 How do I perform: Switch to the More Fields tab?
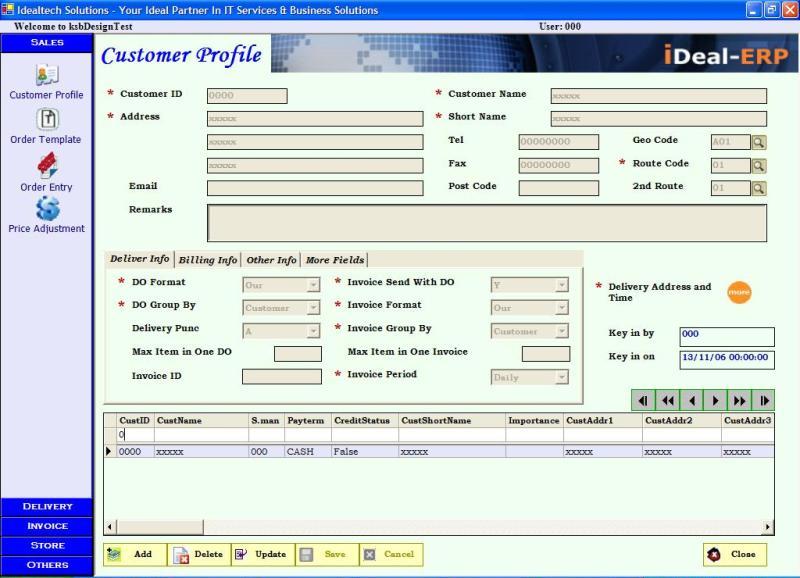[x=335, y=260]
